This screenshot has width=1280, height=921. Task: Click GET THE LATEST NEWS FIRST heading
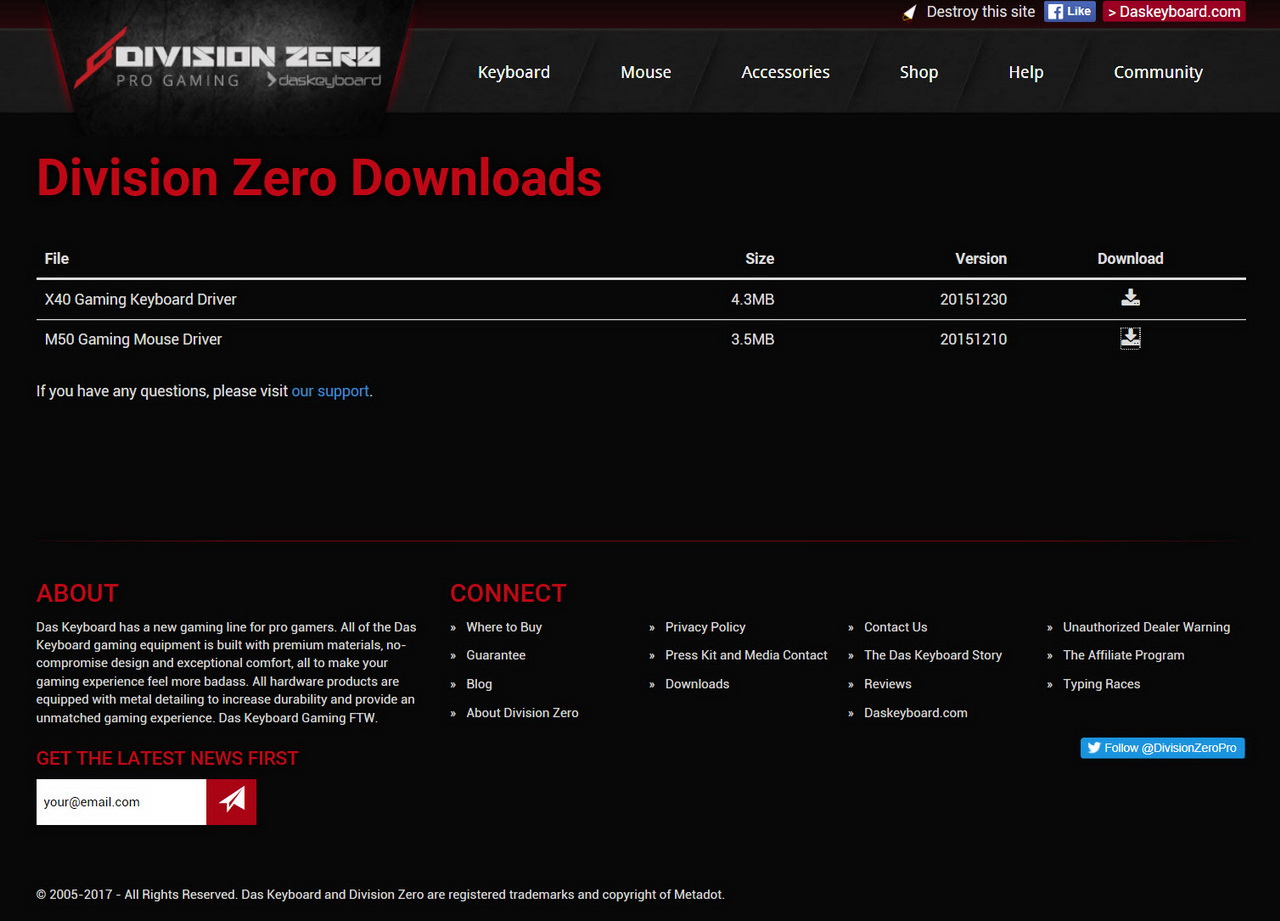click(167, 758)
